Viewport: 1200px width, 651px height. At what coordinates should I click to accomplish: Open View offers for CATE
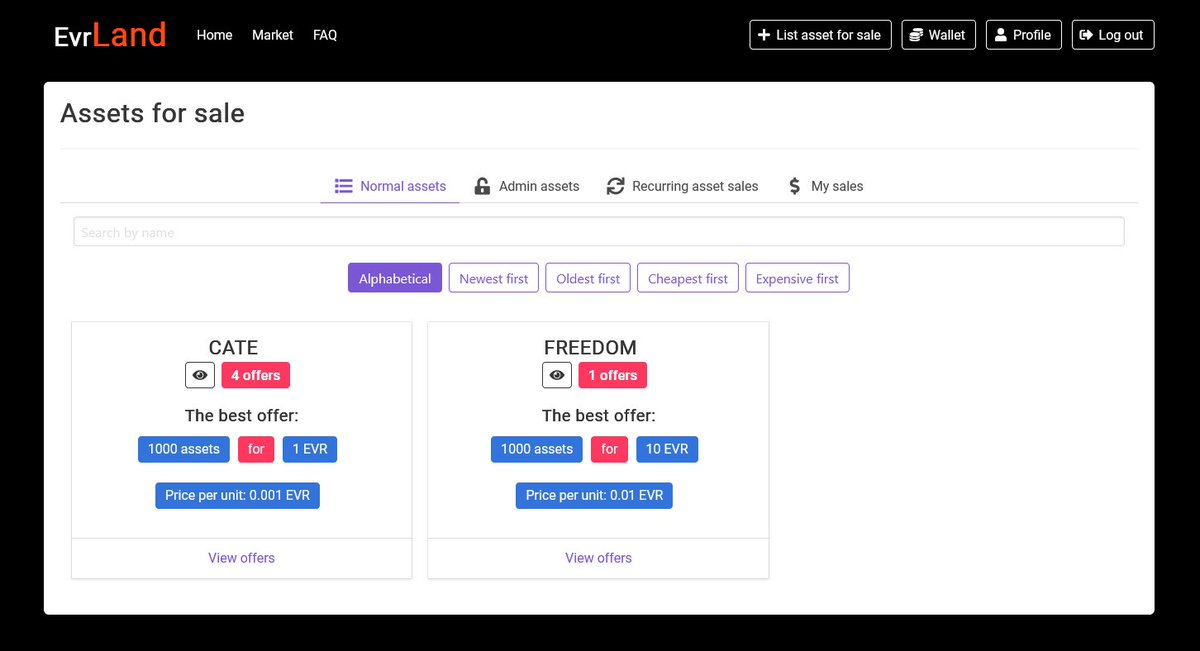tap(241, 557)
